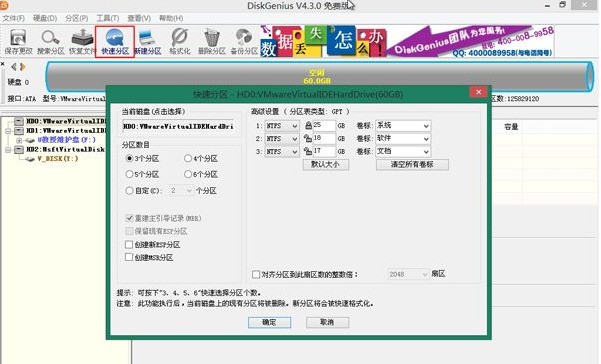Image resolution: width=601 pixels, height=364 pixels.
Task: Click the 容量 column header in the main window
Action: pos(511,127)
